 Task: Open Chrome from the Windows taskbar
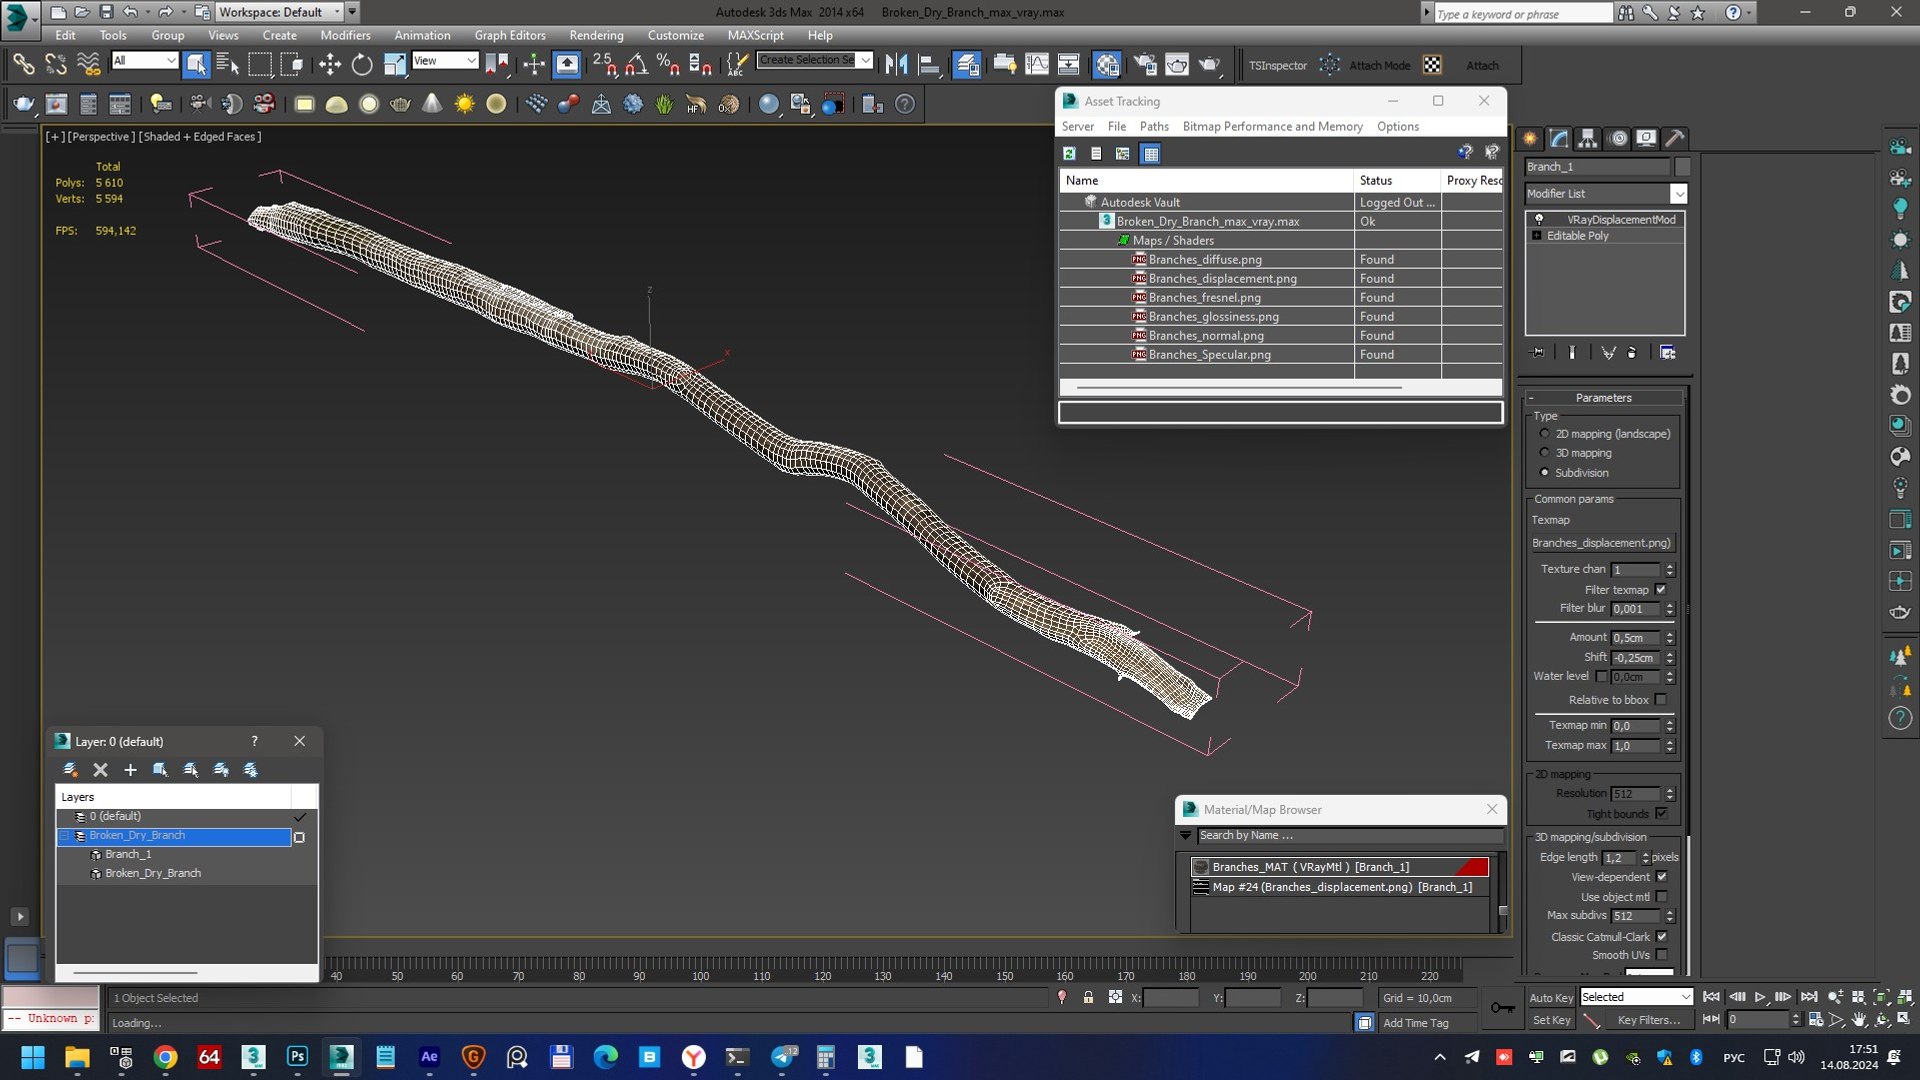165,1057
